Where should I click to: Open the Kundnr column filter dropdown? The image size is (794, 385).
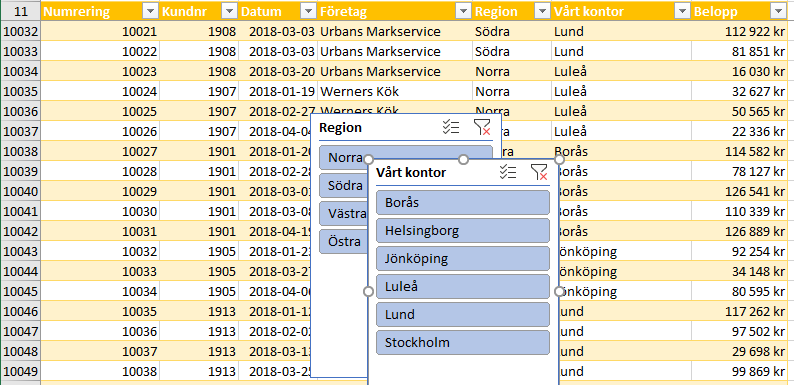click(x=230, y=12)
